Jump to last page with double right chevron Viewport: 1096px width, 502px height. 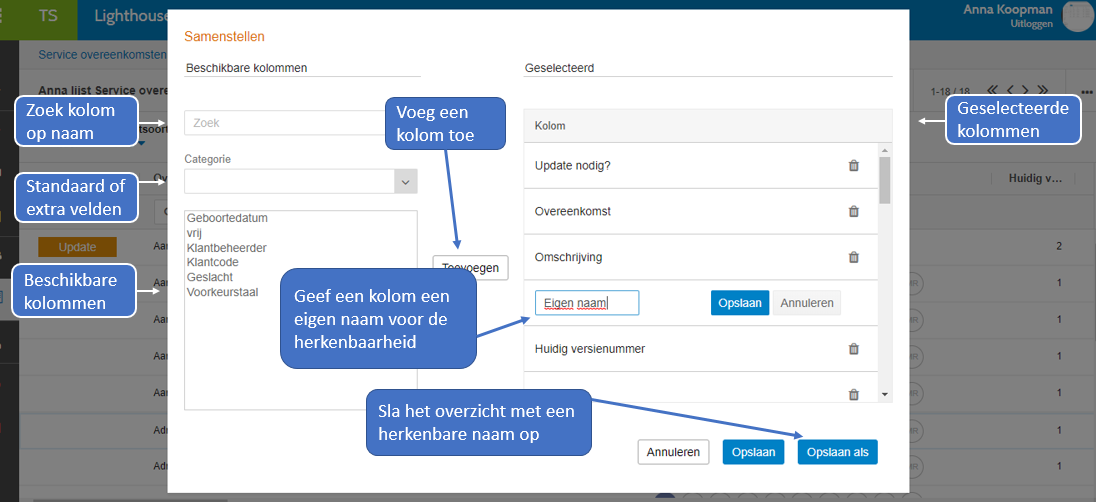[1043, 90]
